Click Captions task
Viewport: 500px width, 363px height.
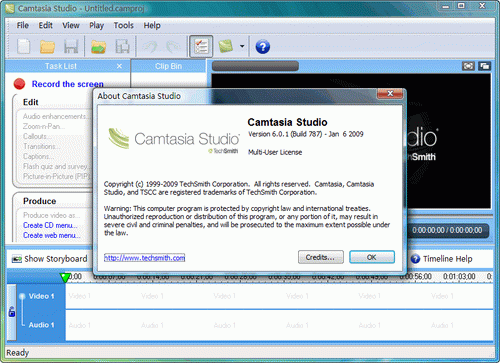tap(38, 156)
